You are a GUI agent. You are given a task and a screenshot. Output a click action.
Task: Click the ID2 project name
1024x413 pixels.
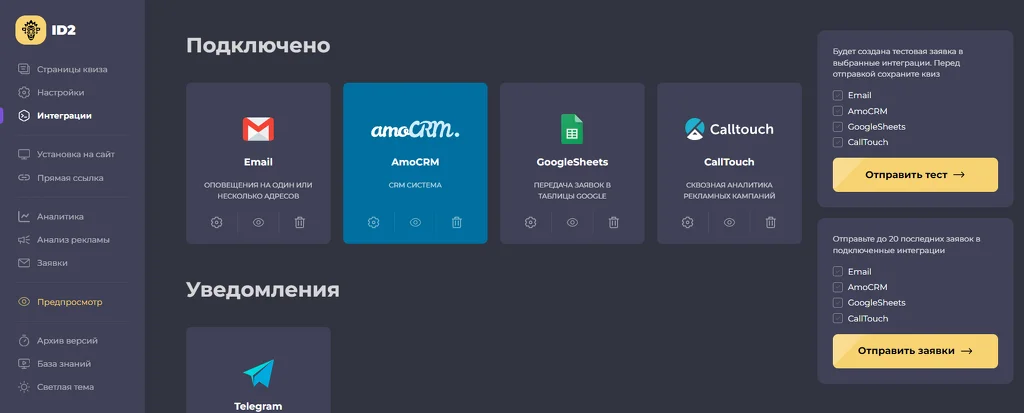[64, 30]
